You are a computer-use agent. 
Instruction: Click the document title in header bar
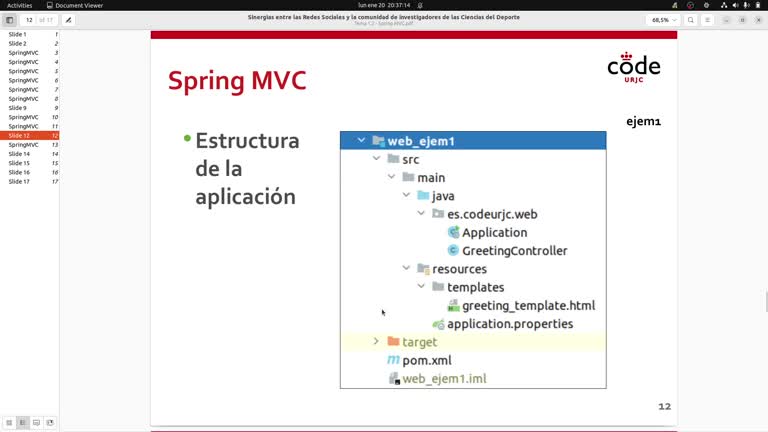click(x=384, y=17)
